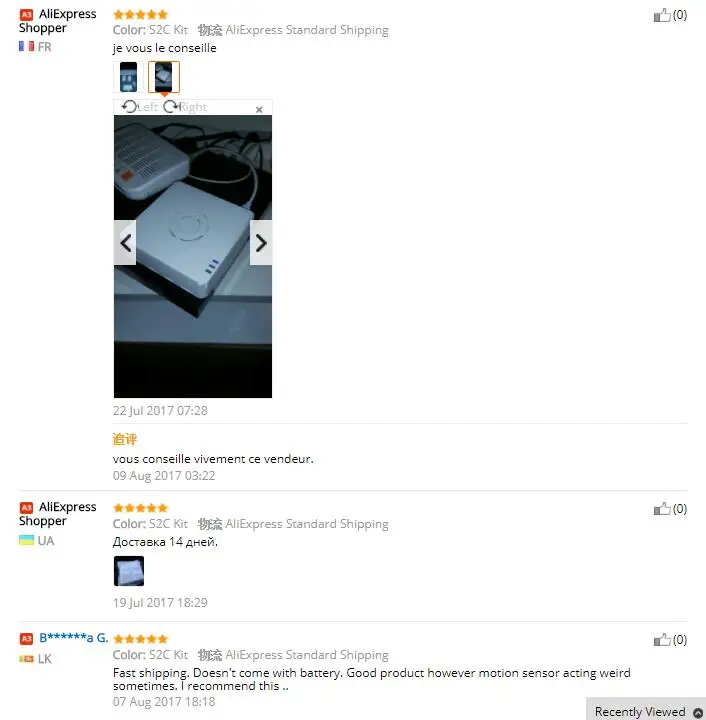706x720 pixels.
Task: Open the first thumbnail in FR review
Action: click(129, 77)
